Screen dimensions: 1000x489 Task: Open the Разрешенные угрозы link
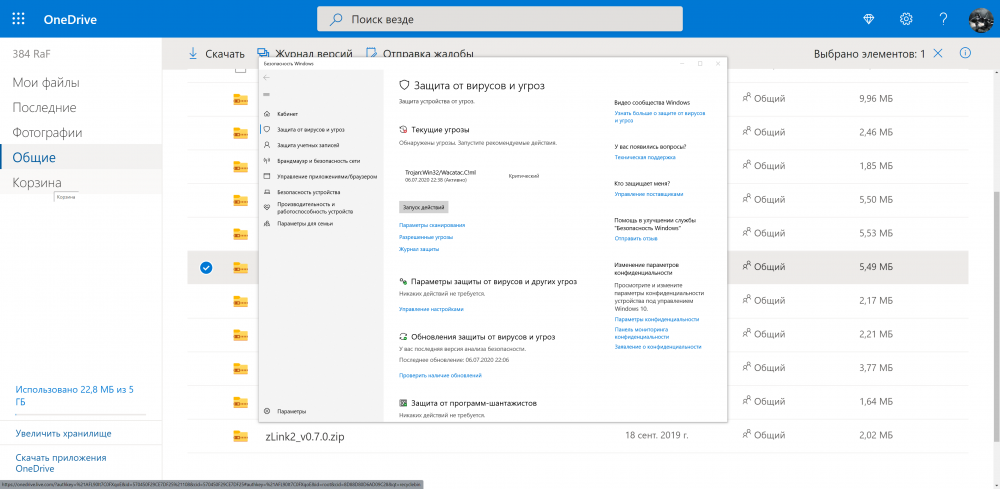426,237
